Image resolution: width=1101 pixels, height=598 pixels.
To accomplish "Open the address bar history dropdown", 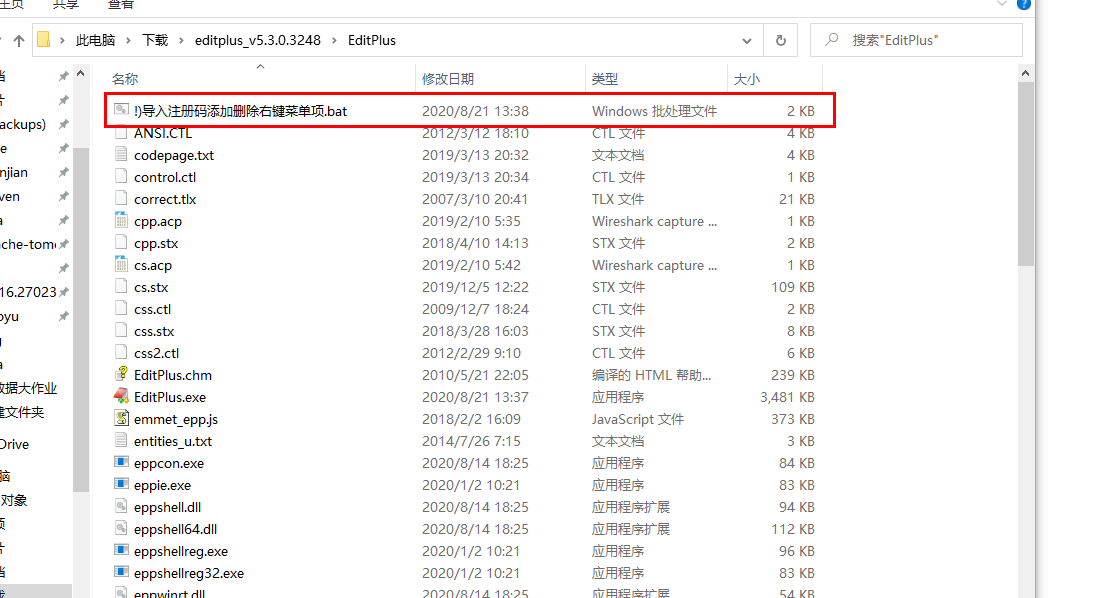I will point(746,41).
